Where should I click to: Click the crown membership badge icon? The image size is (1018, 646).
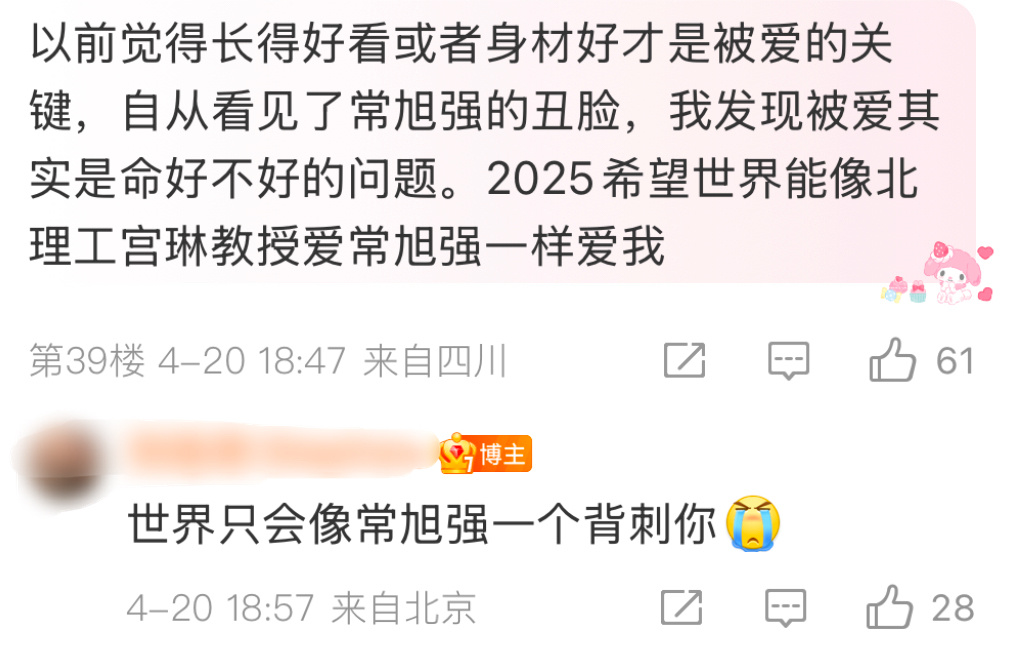pyautogui.click(x=457, y=453)
